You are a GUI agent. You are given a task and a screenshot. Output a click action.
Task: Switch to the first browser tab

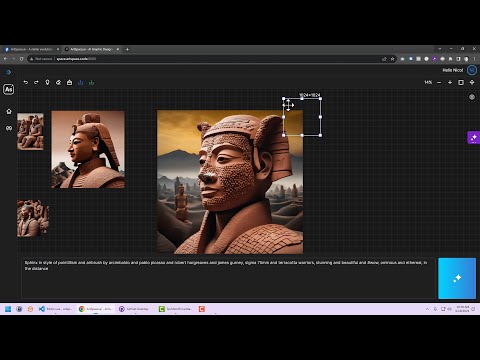click(31, 49)
